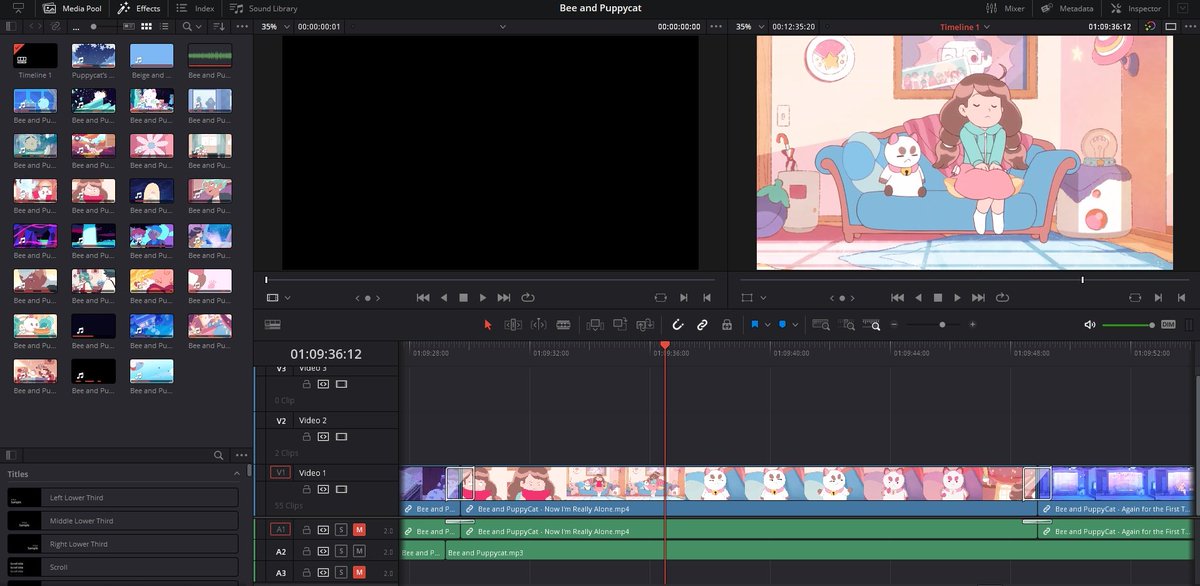Open the Media Pool tab
1200x586 pixels.
pyautogui.click(x=72, y=8)
